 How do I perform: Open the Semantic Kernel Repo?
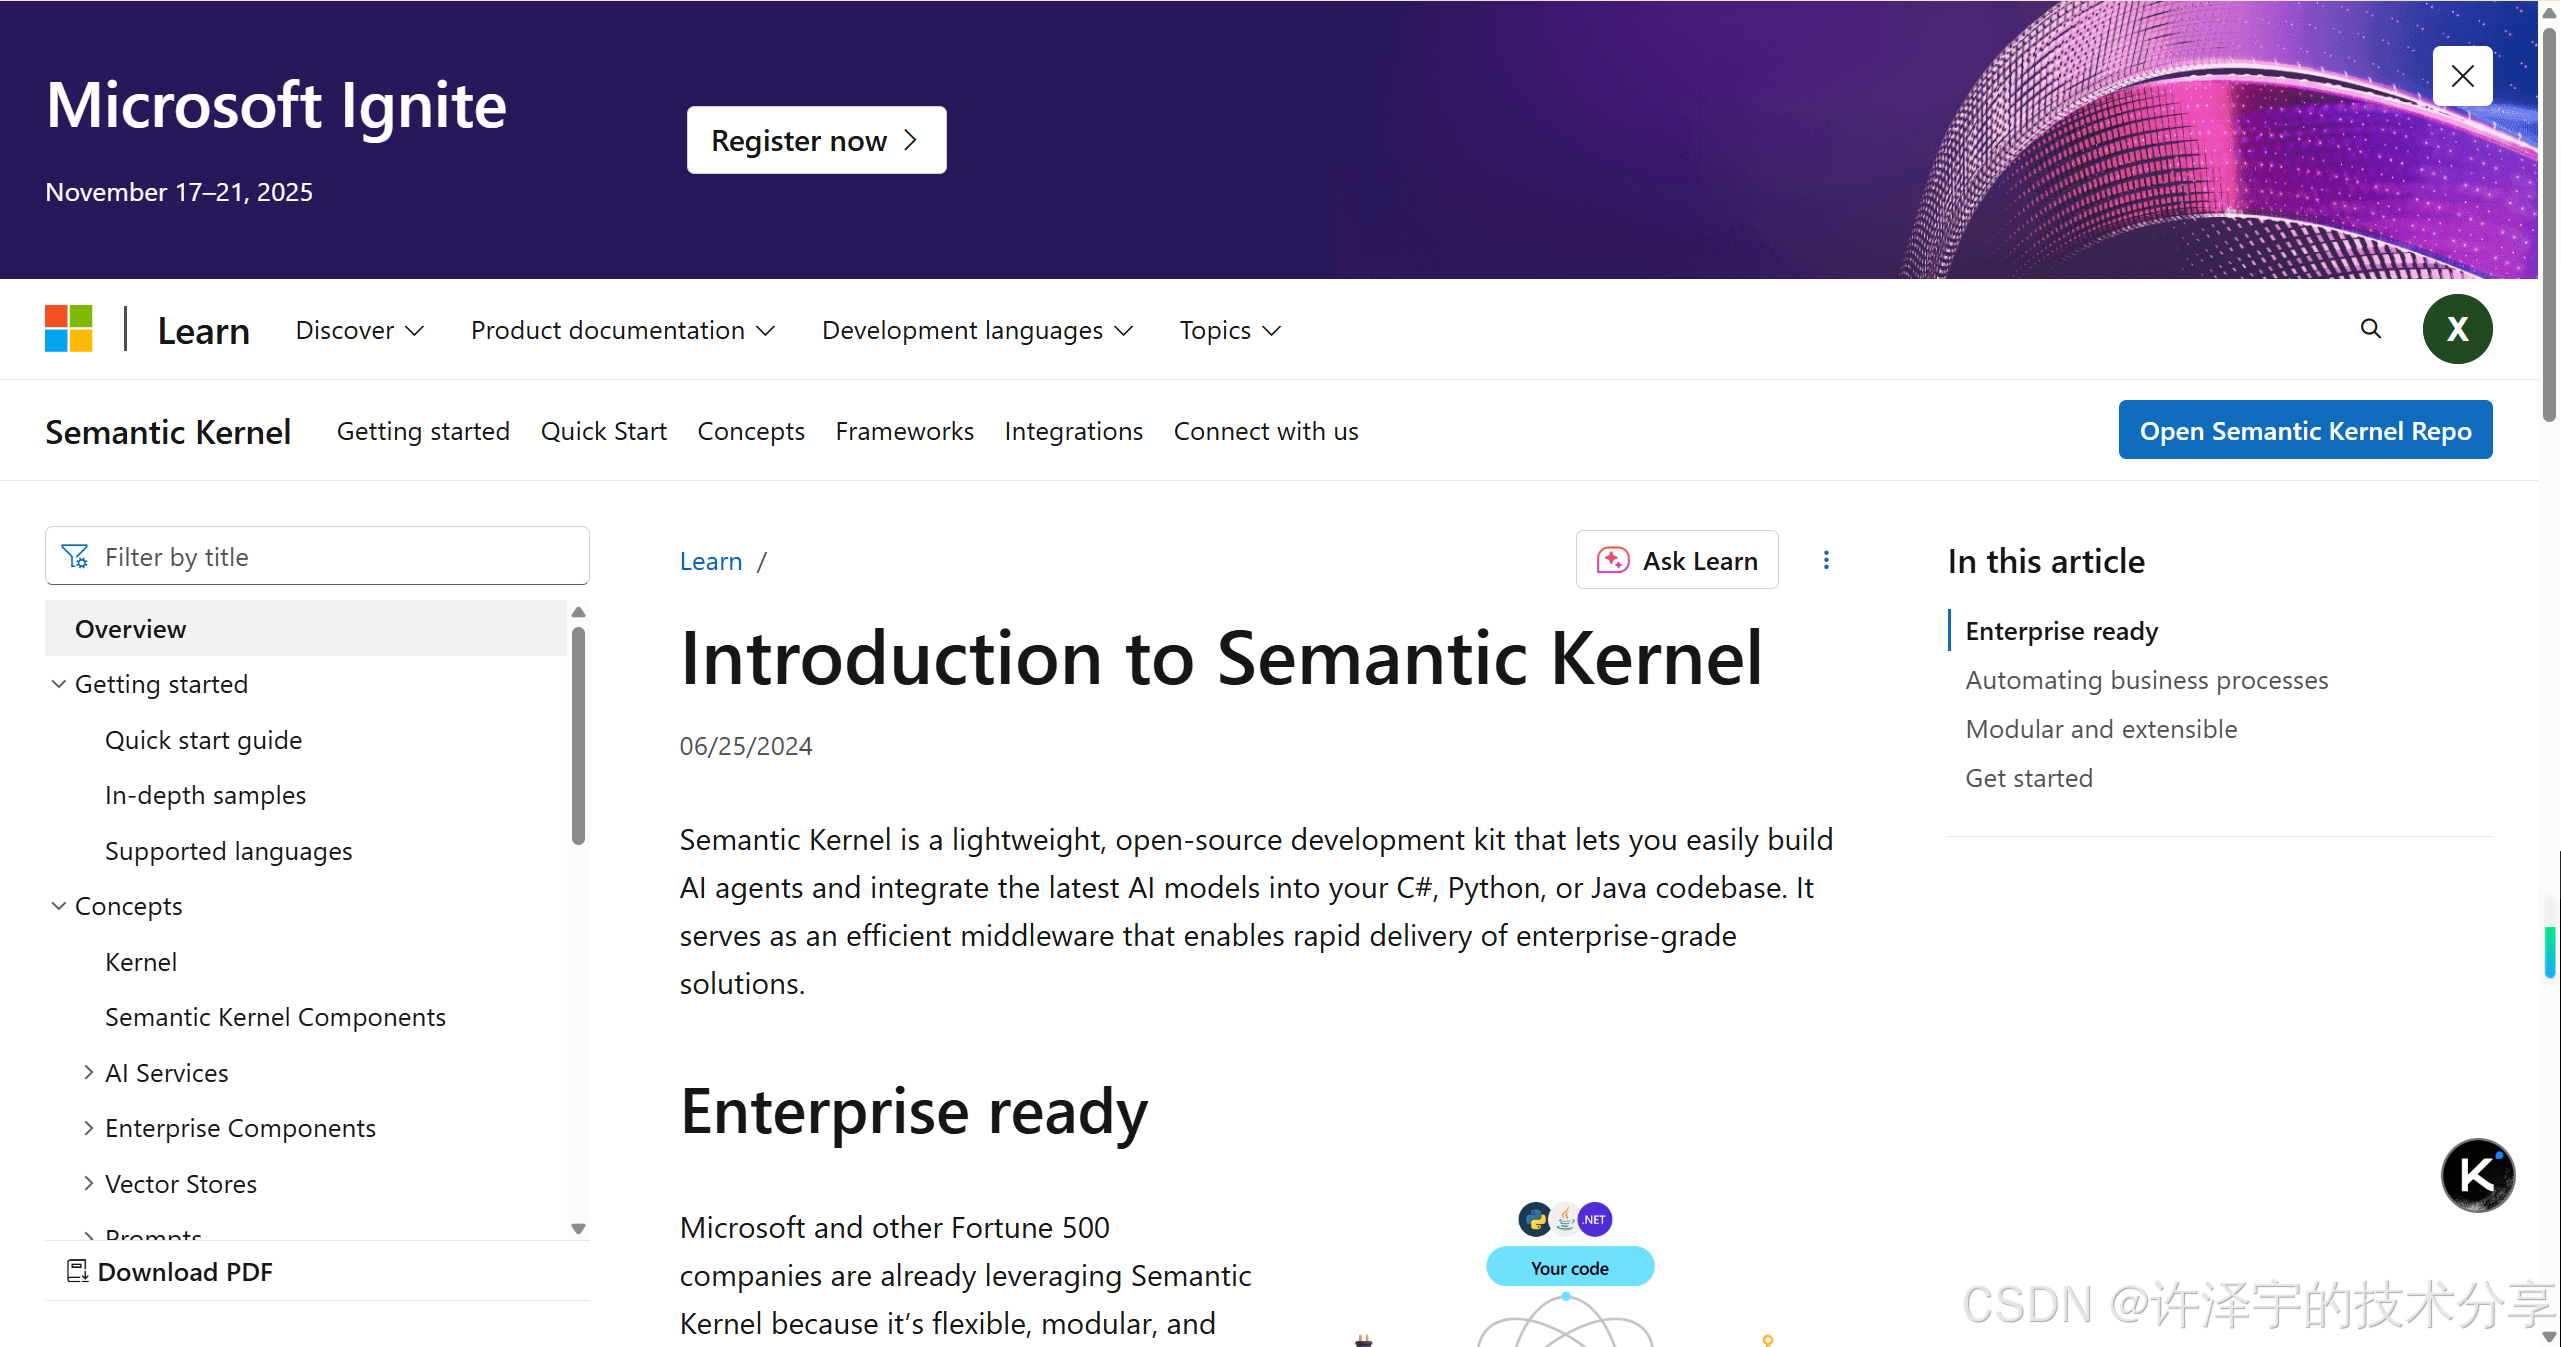(x=2304, y=430)
